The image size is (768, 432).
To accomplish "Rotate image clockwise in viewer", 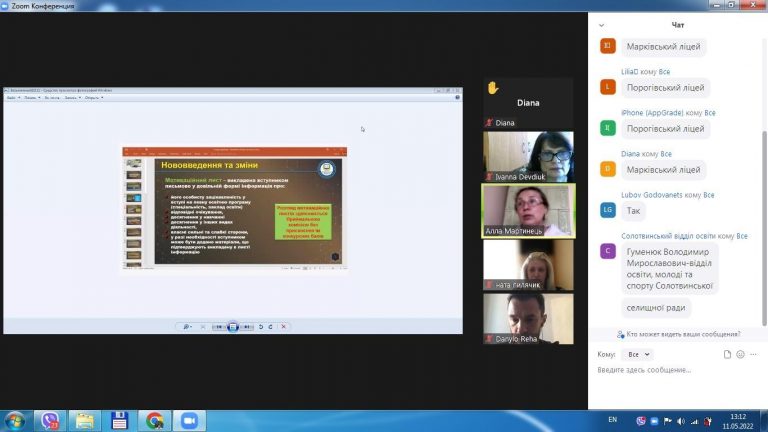I will 270,327.
